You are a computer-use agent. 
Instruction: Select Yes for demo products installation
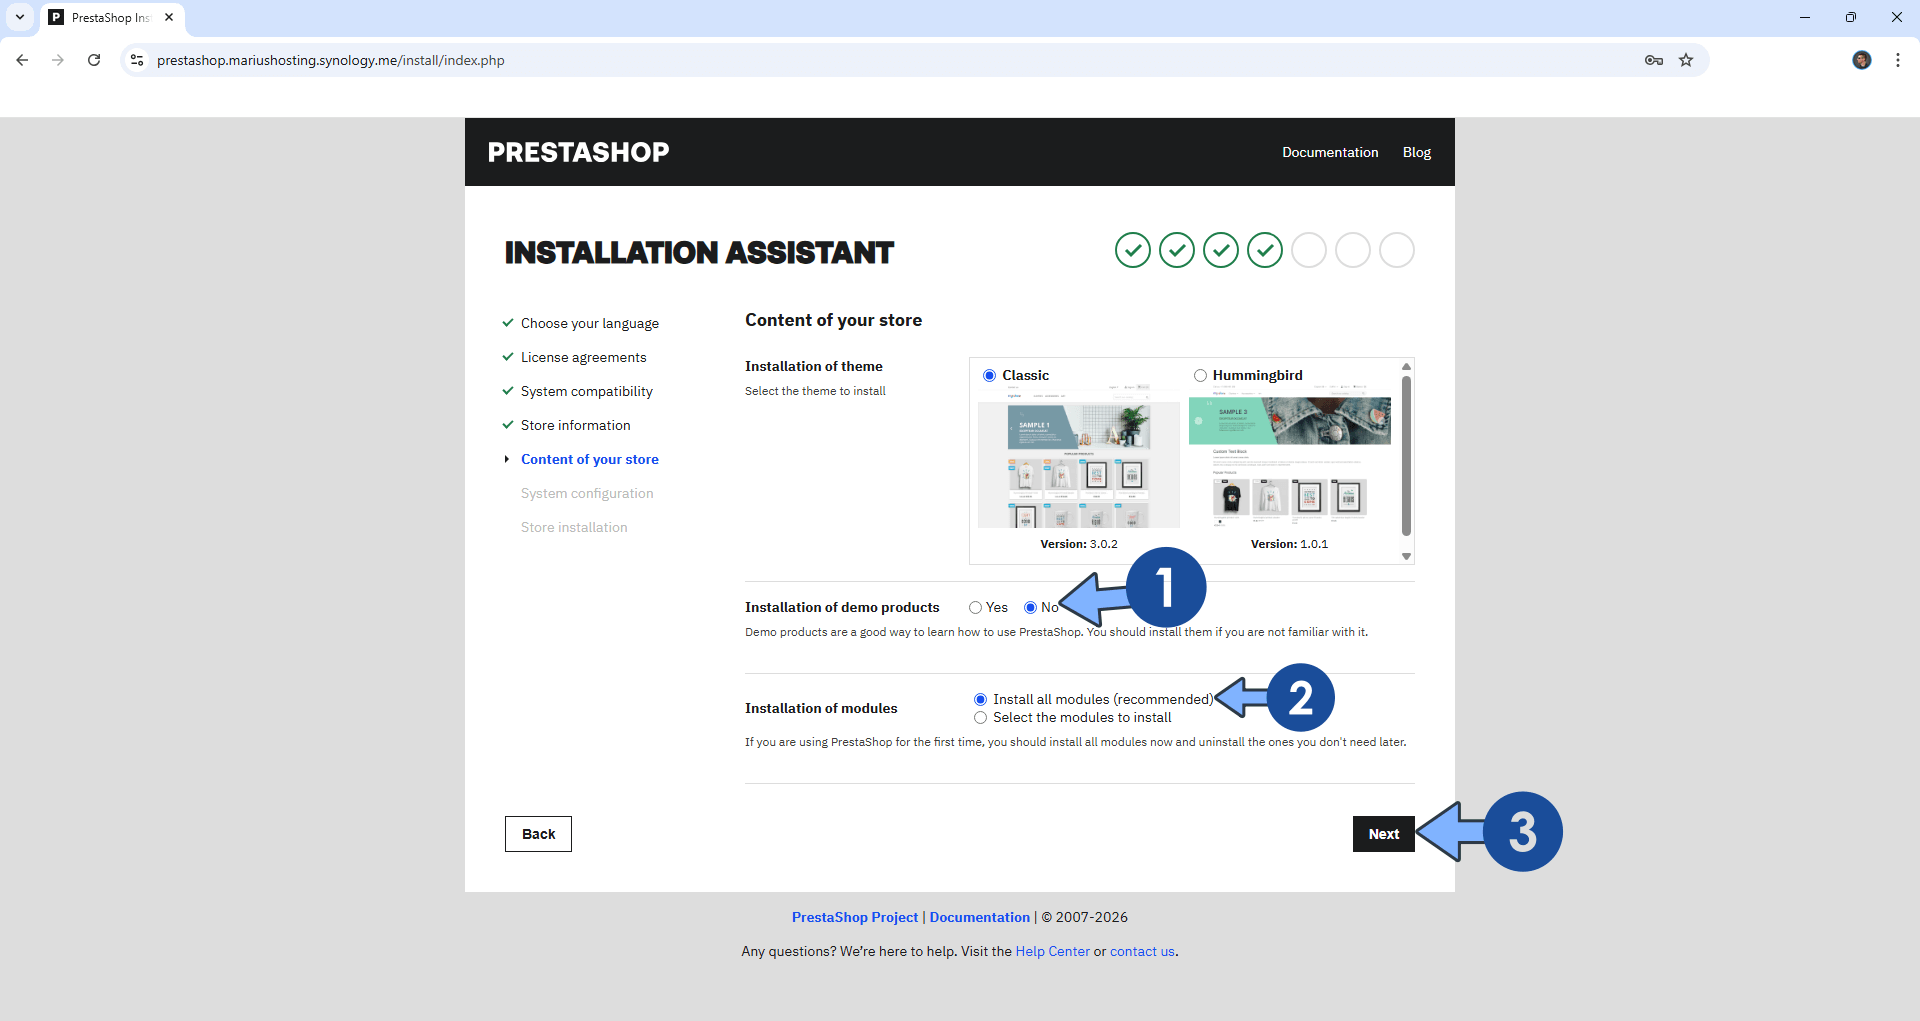[x=974, y=607]
